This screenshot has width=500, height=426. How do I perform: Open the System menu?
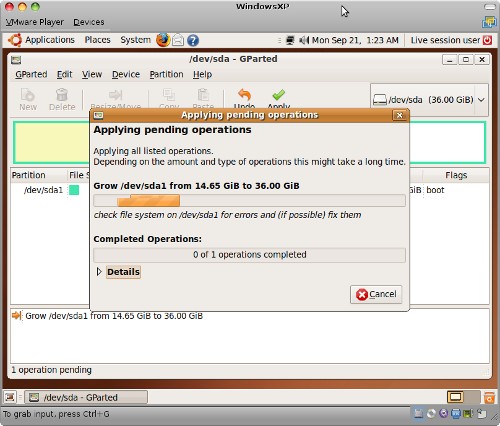click(135, 40)
